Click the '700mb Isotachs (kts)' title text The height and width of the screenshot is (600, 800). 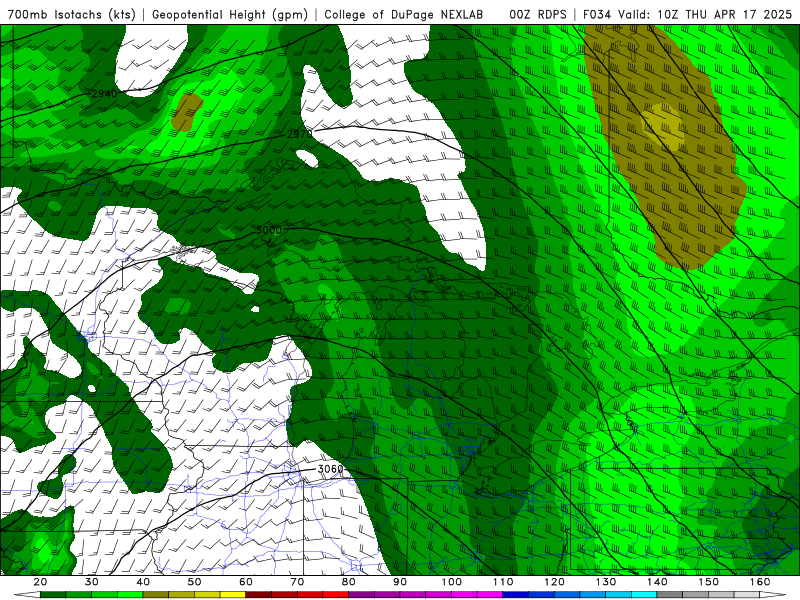(71, 14)
